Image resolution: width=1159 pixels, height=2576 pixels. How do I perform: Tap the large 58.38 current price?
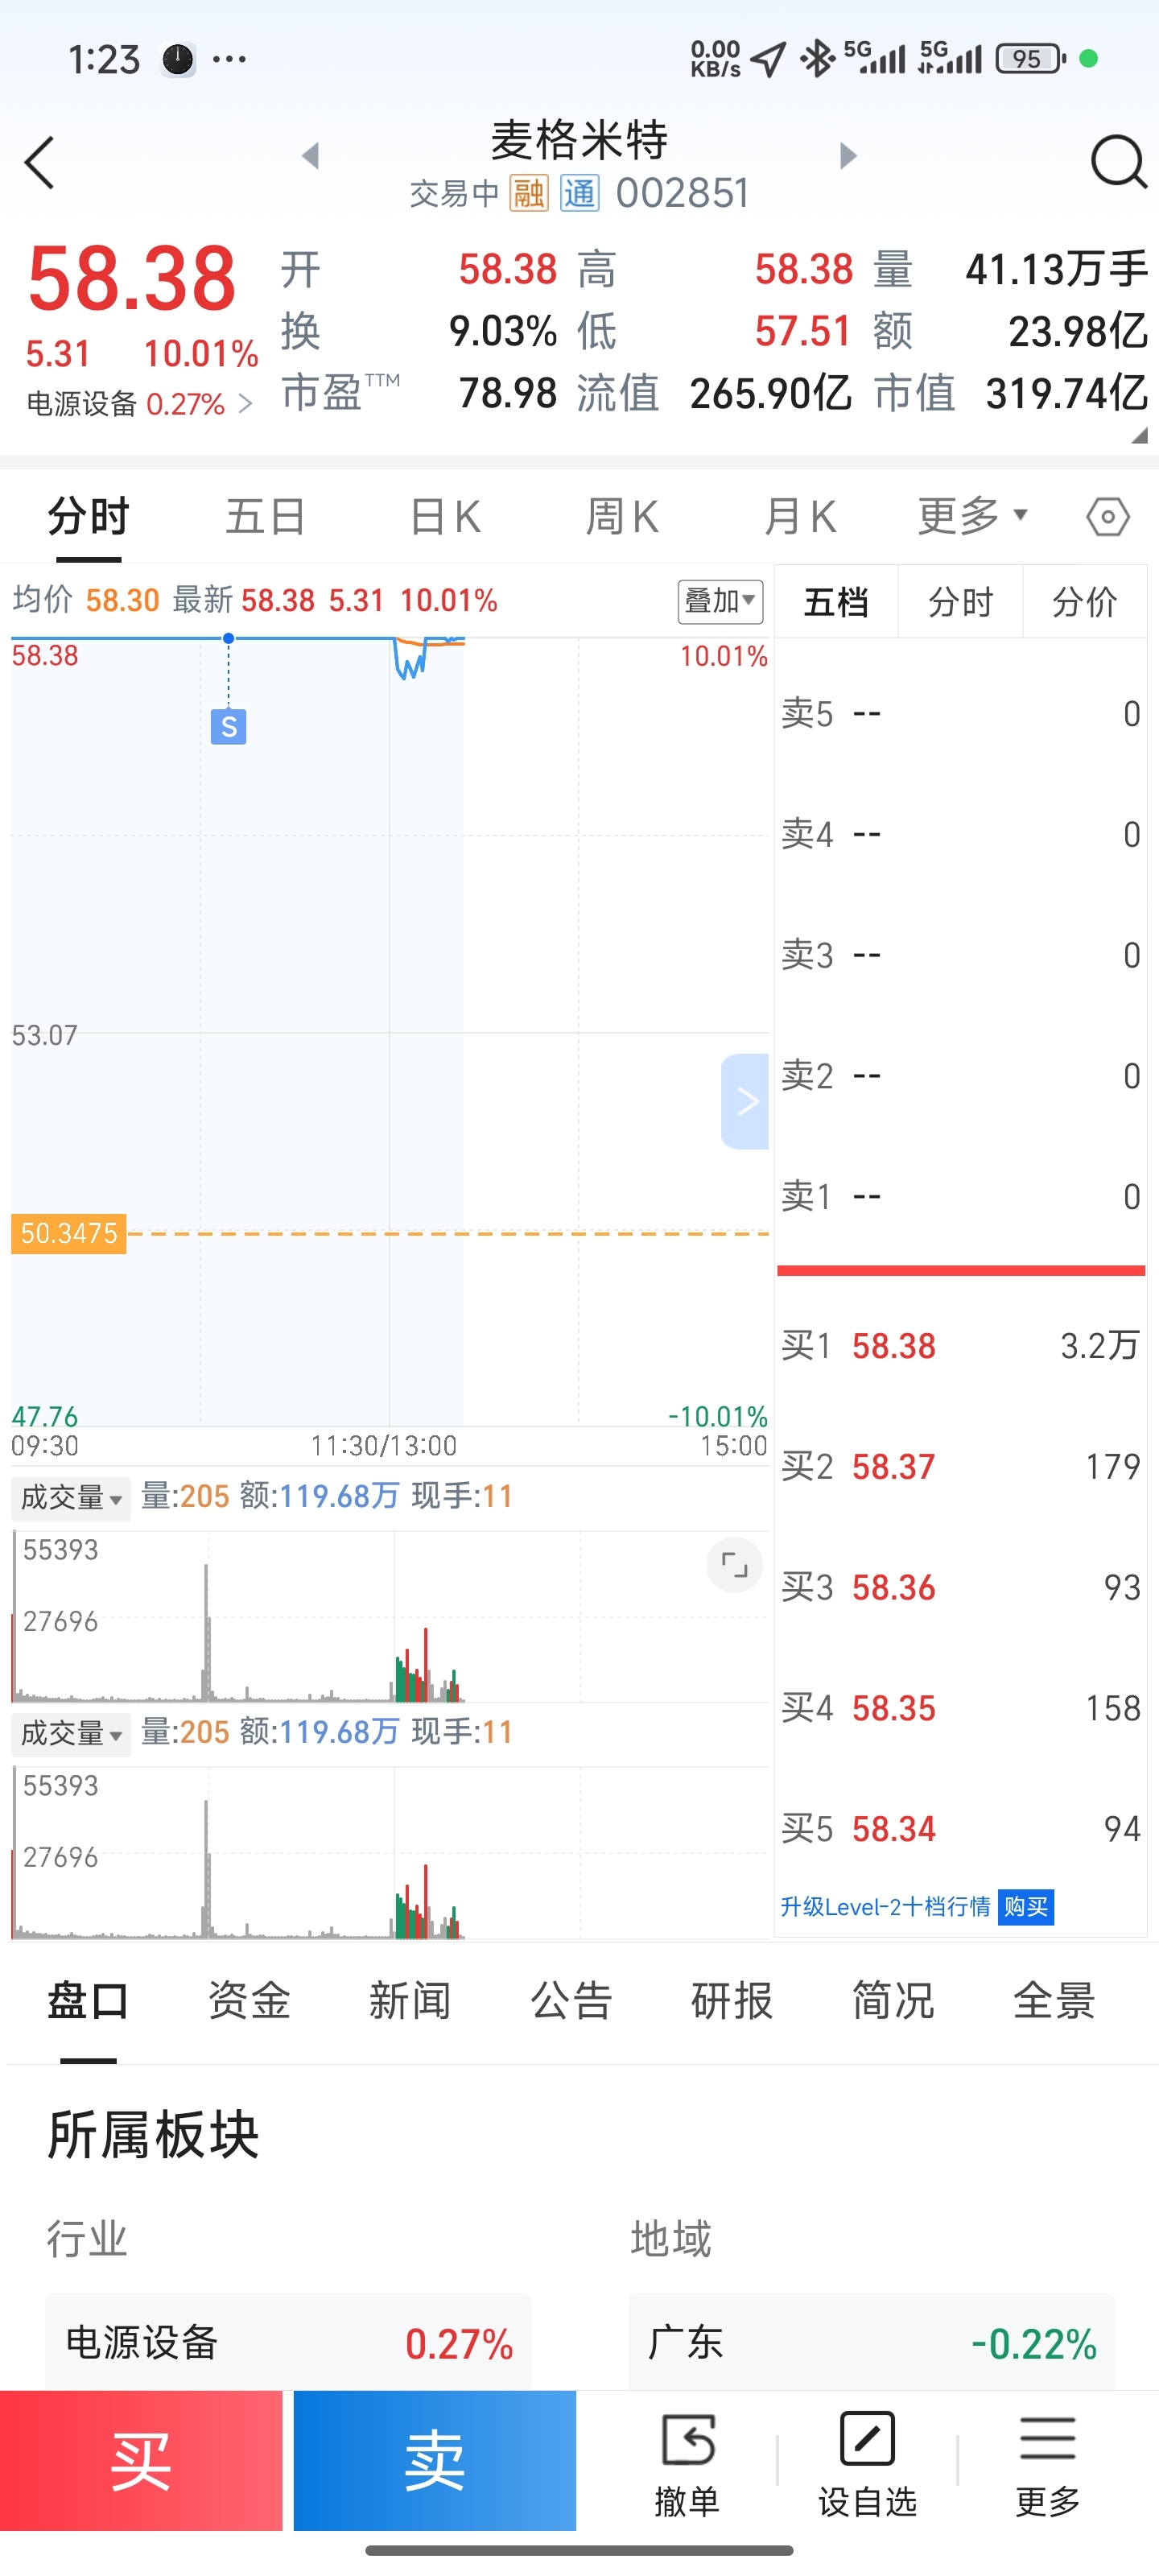[x=132, y=279]
